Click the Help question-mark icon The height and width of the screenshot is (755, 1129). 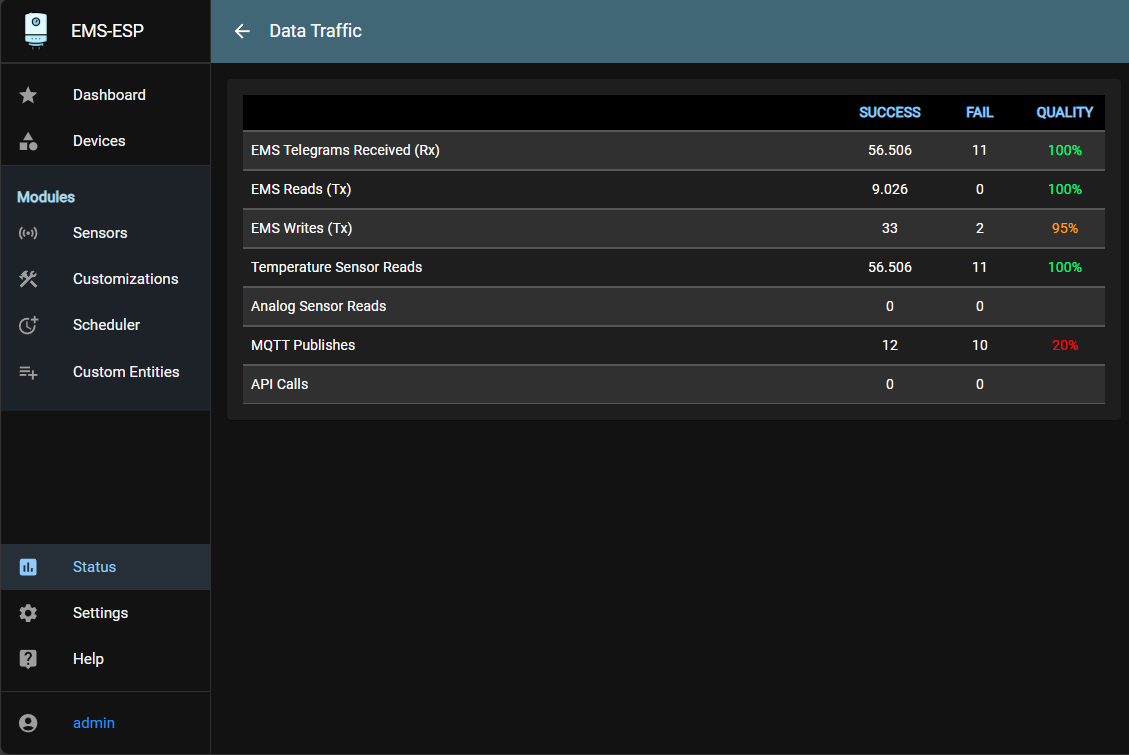coord(27,658)
